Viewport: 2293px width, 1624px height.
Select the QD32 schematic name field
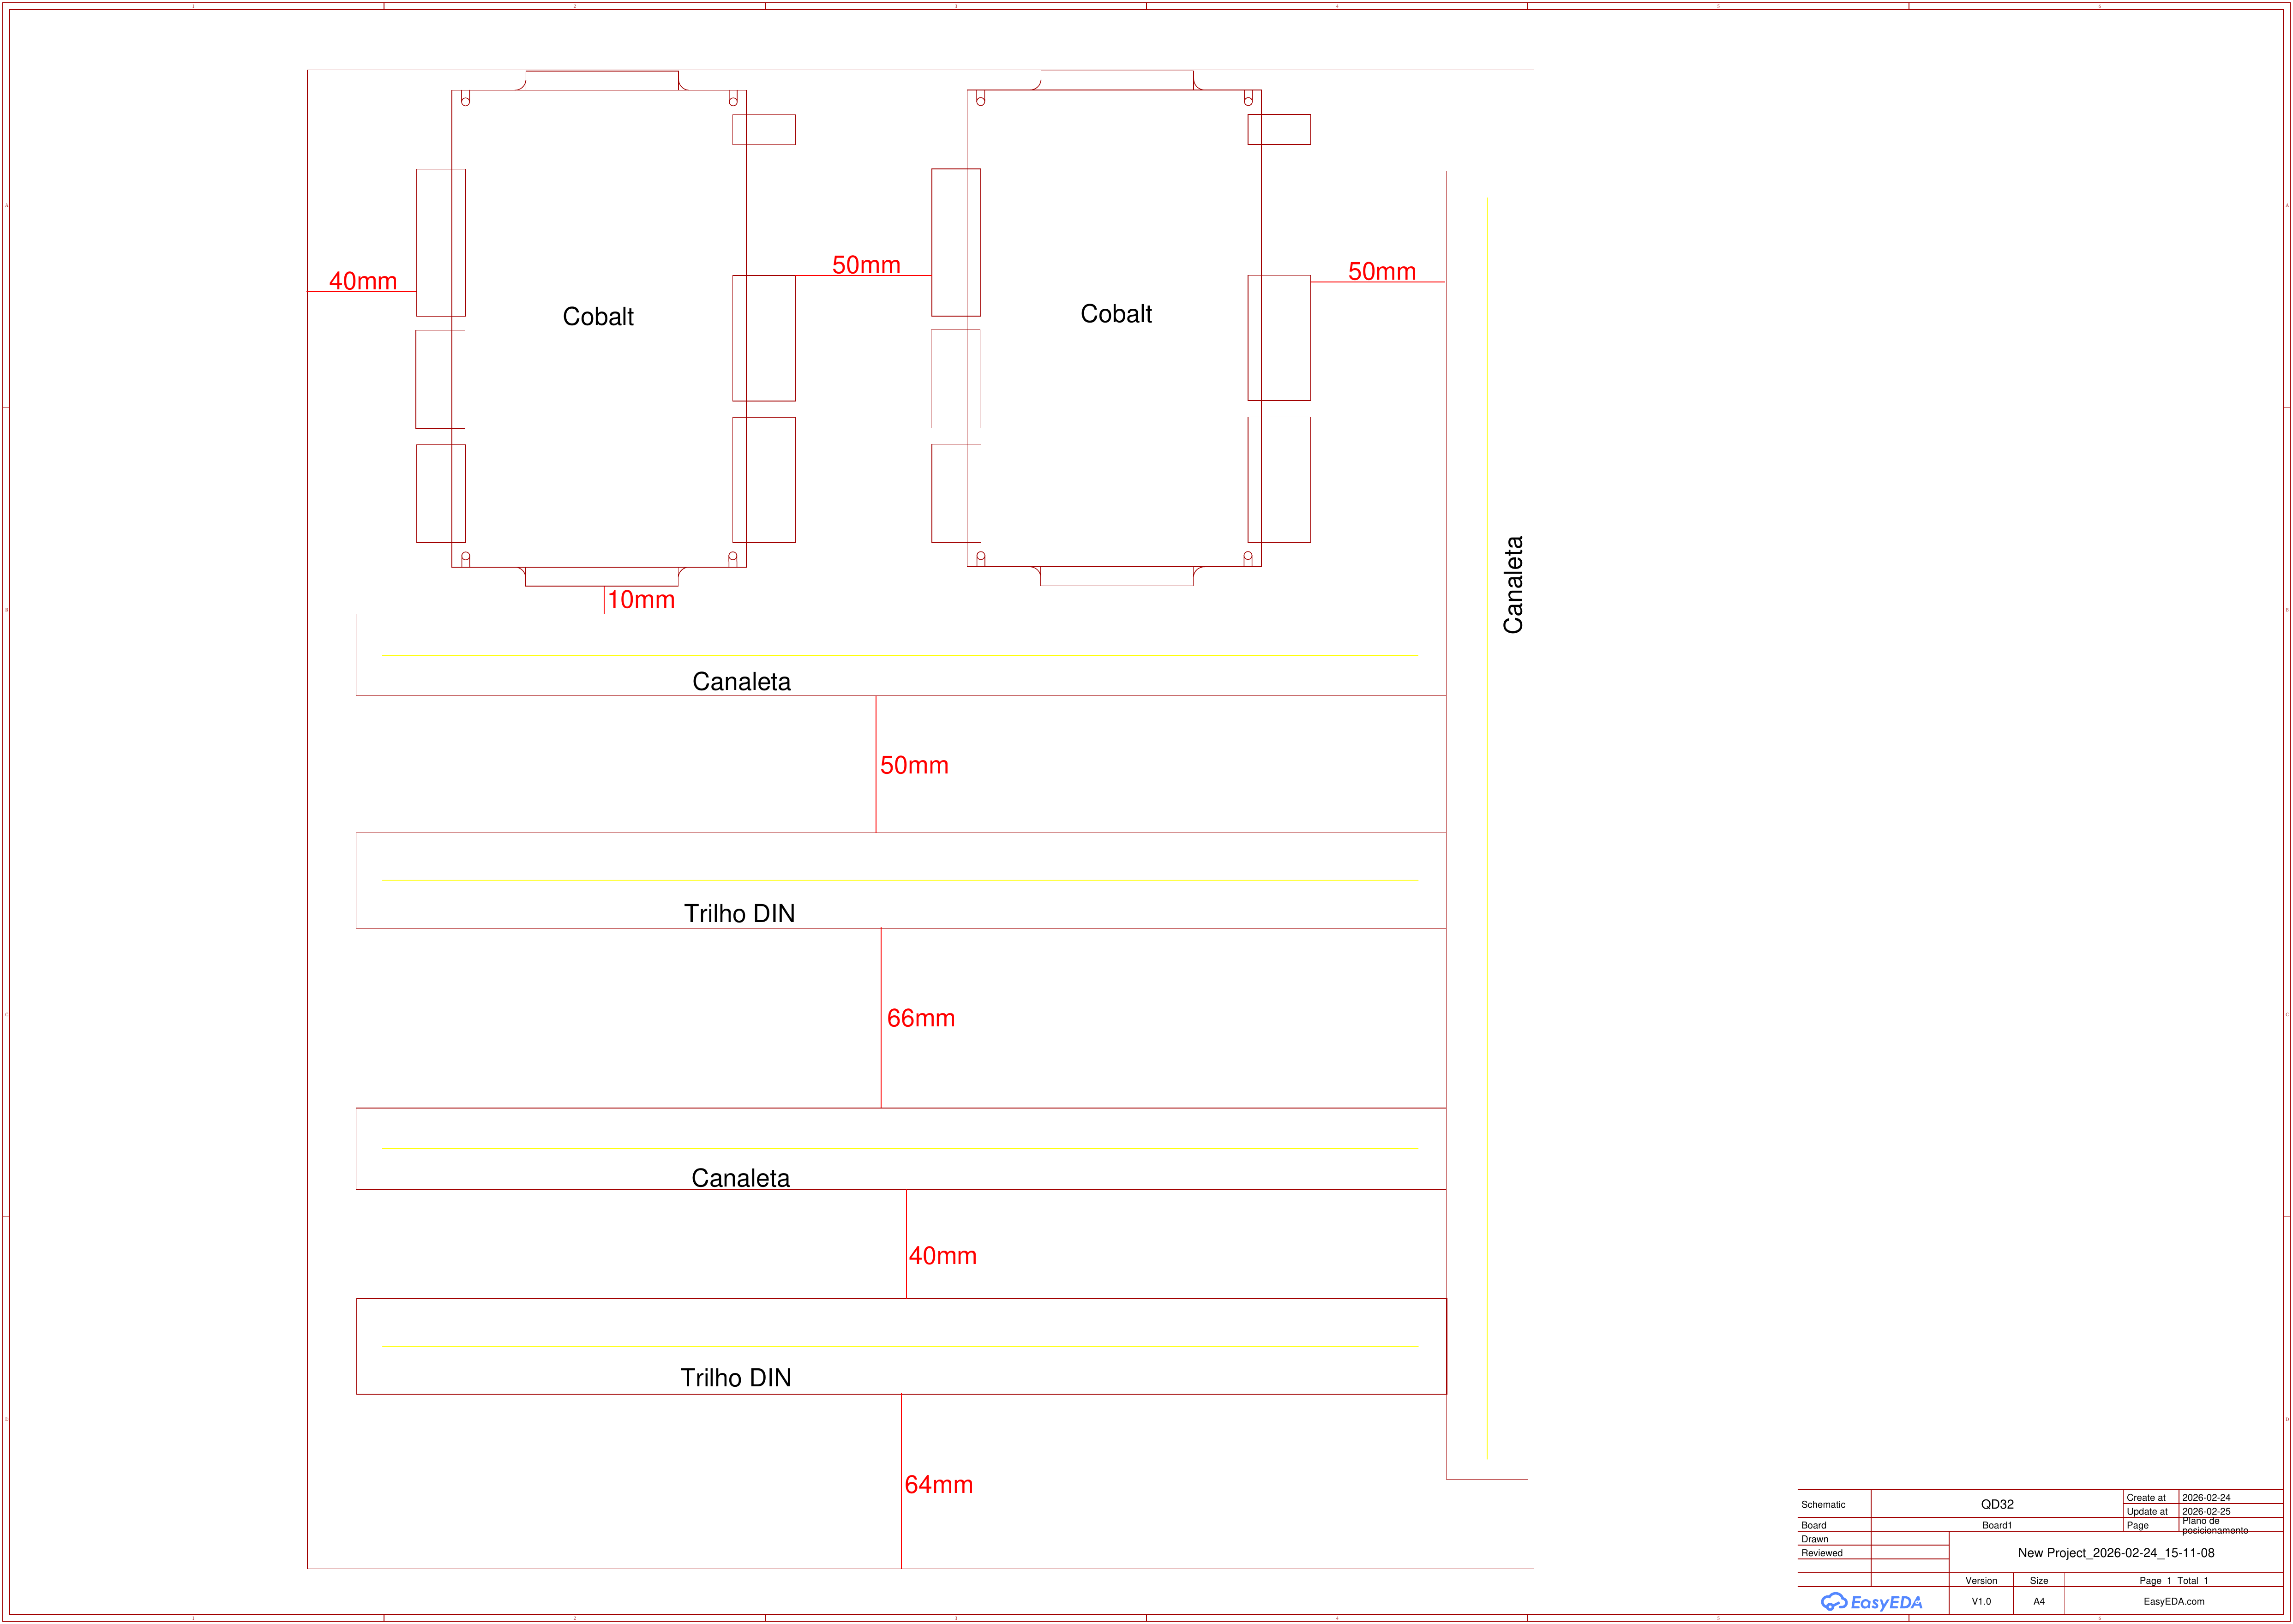[1997, 1504]
